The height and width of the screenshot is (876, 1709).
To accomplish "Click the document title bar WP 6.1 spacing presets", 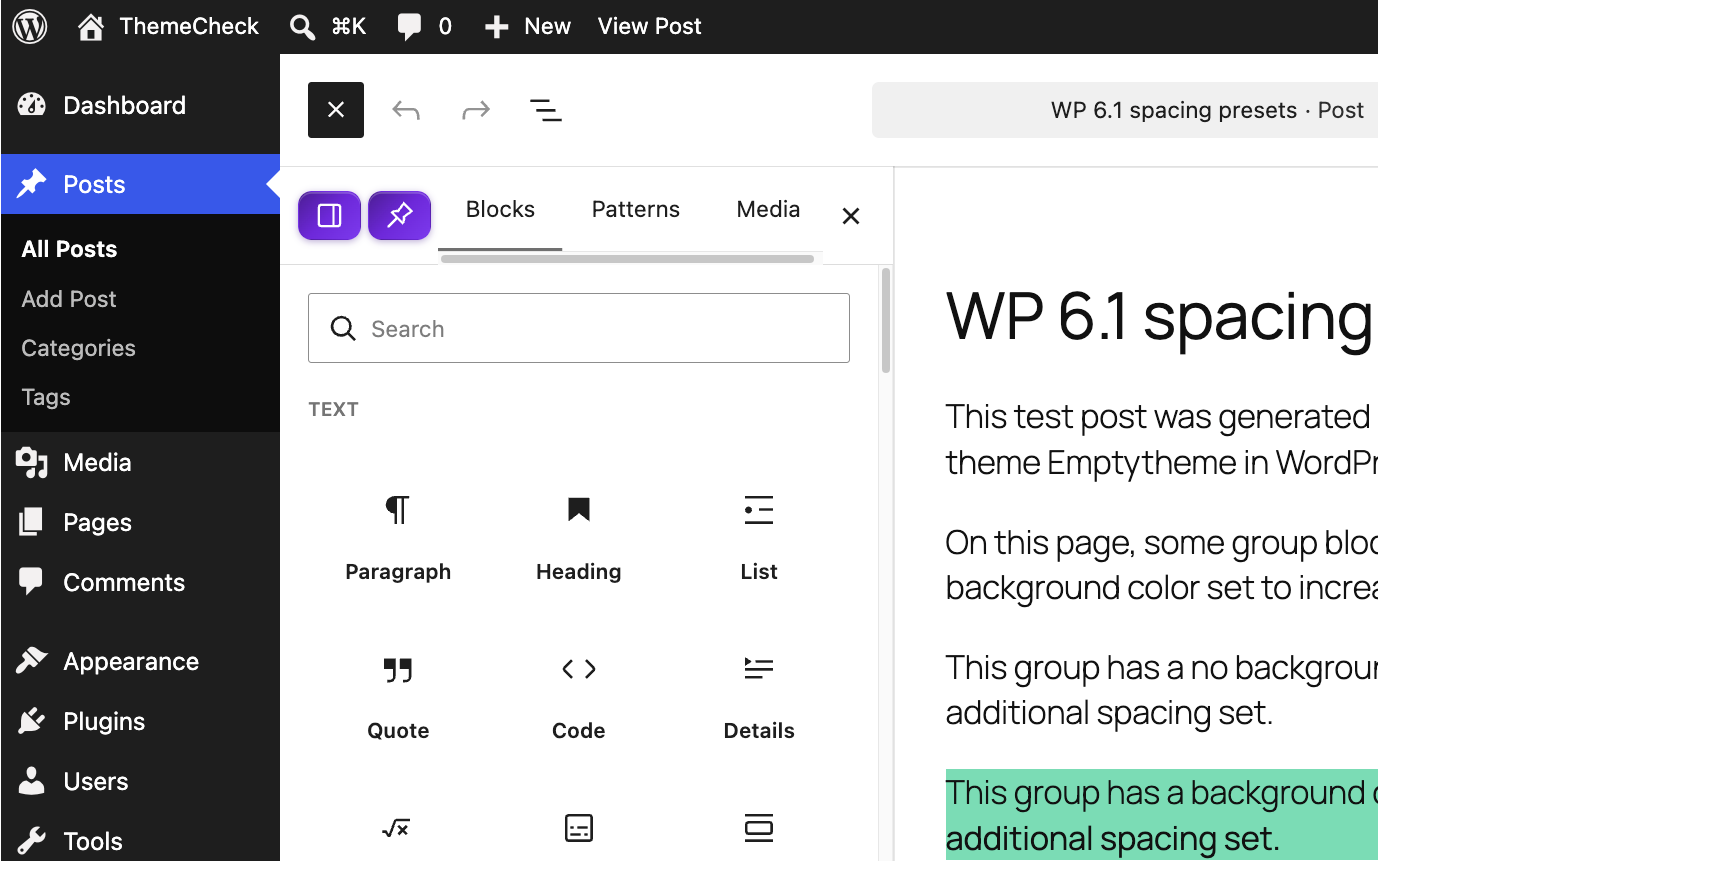I will click(1125, 110).
